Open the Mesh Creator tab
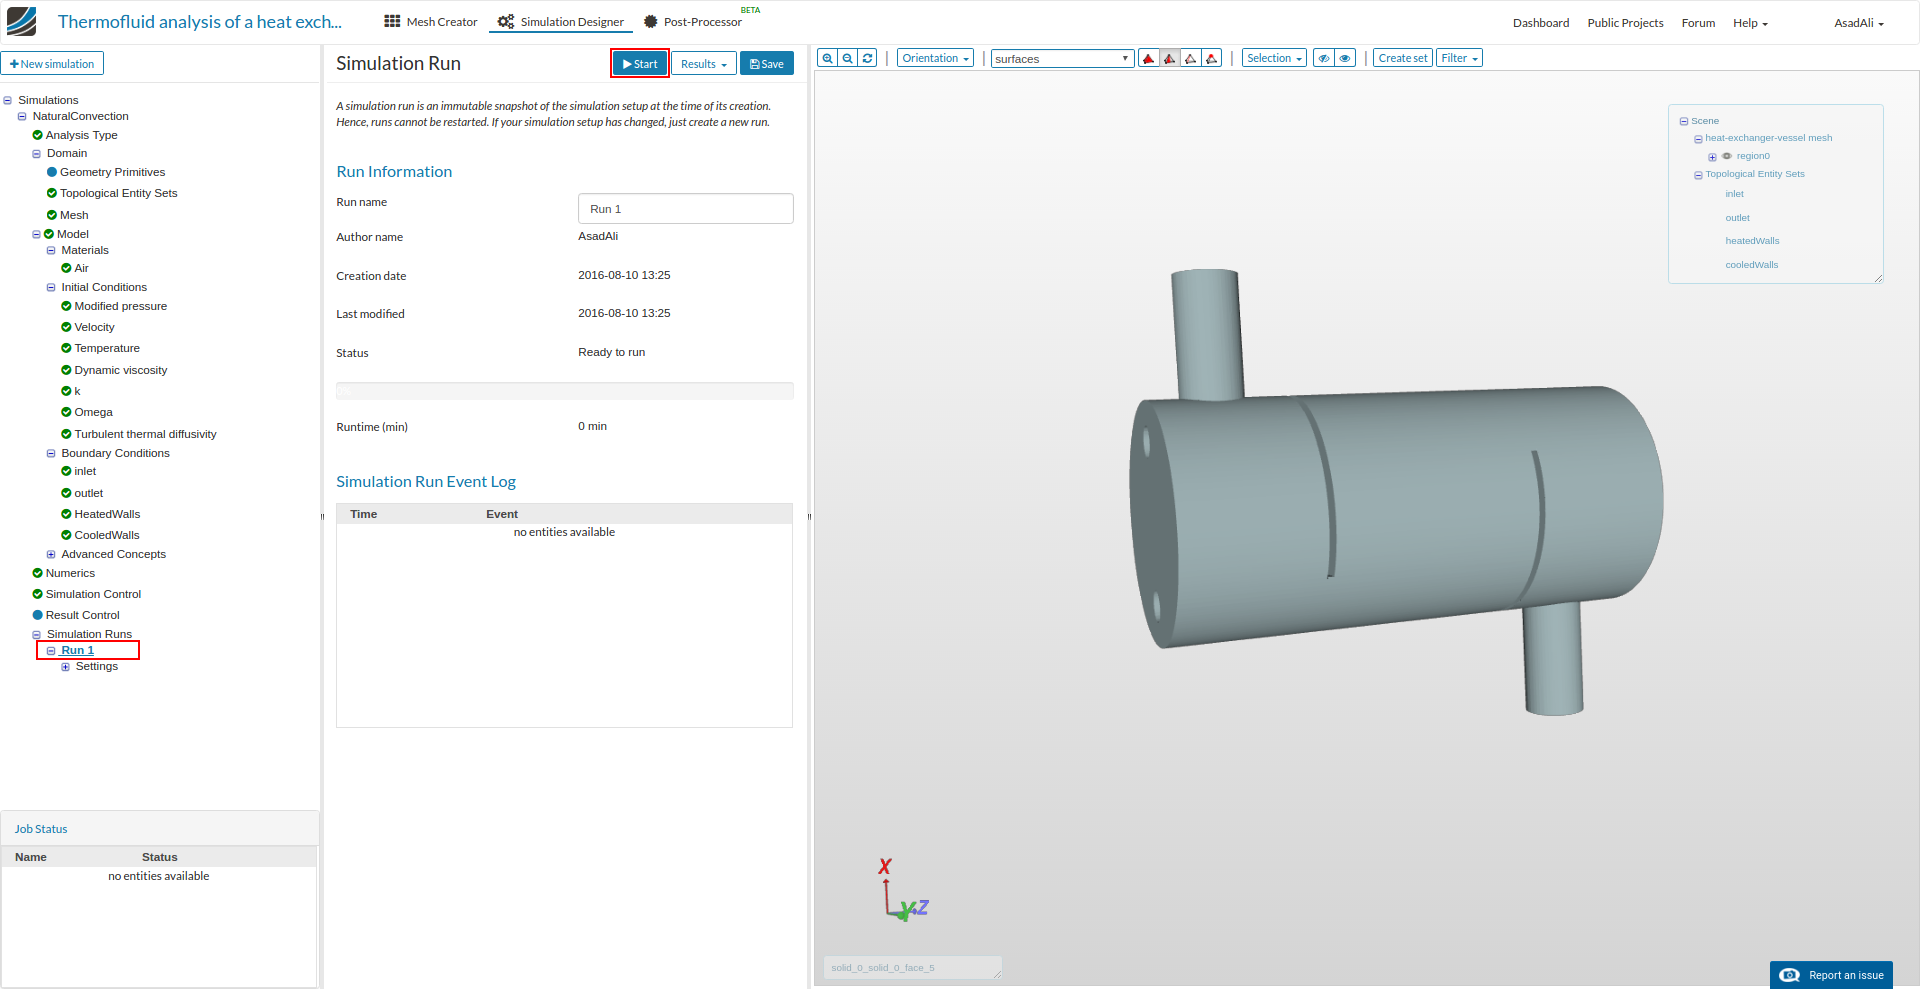This screenshot has width=1920, height=989. pyautogui.click(x=431, y=22)
